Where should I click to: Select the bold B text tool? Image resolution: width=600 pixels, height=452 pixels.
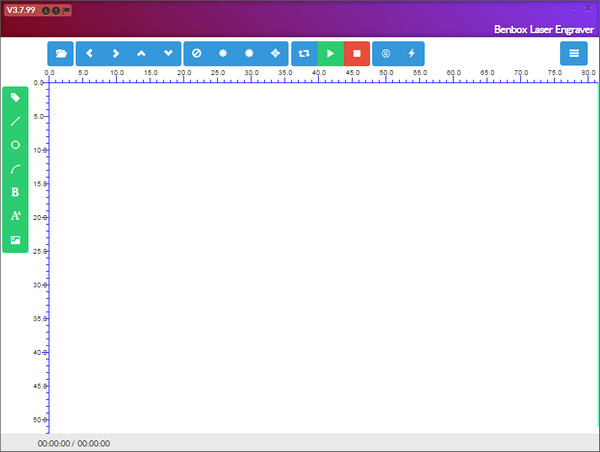pyautogui.click(x=15, y=192)
